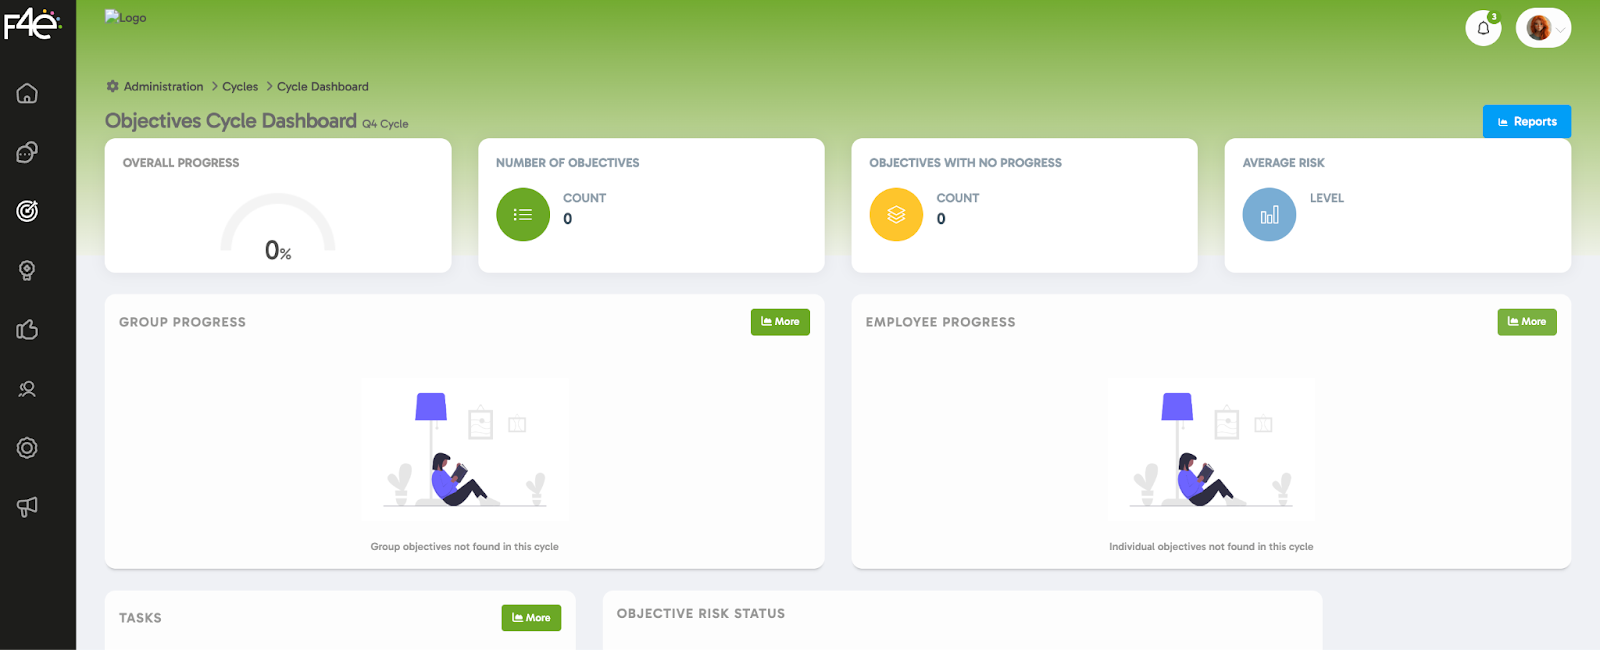The width and height of the screenshot is (1600, 650).
Task: Open the Home icon in the sidebar
Action: 27,93
